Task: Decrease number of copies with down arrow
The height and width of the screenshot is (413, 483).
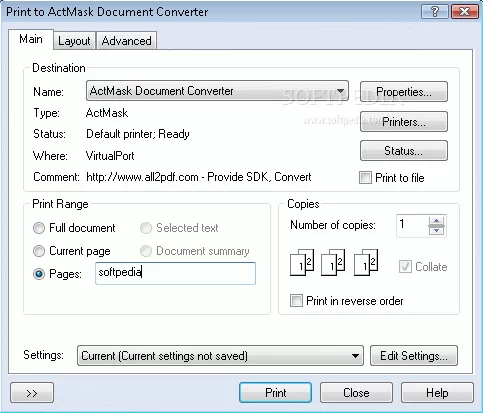Action: pos(437,230)
